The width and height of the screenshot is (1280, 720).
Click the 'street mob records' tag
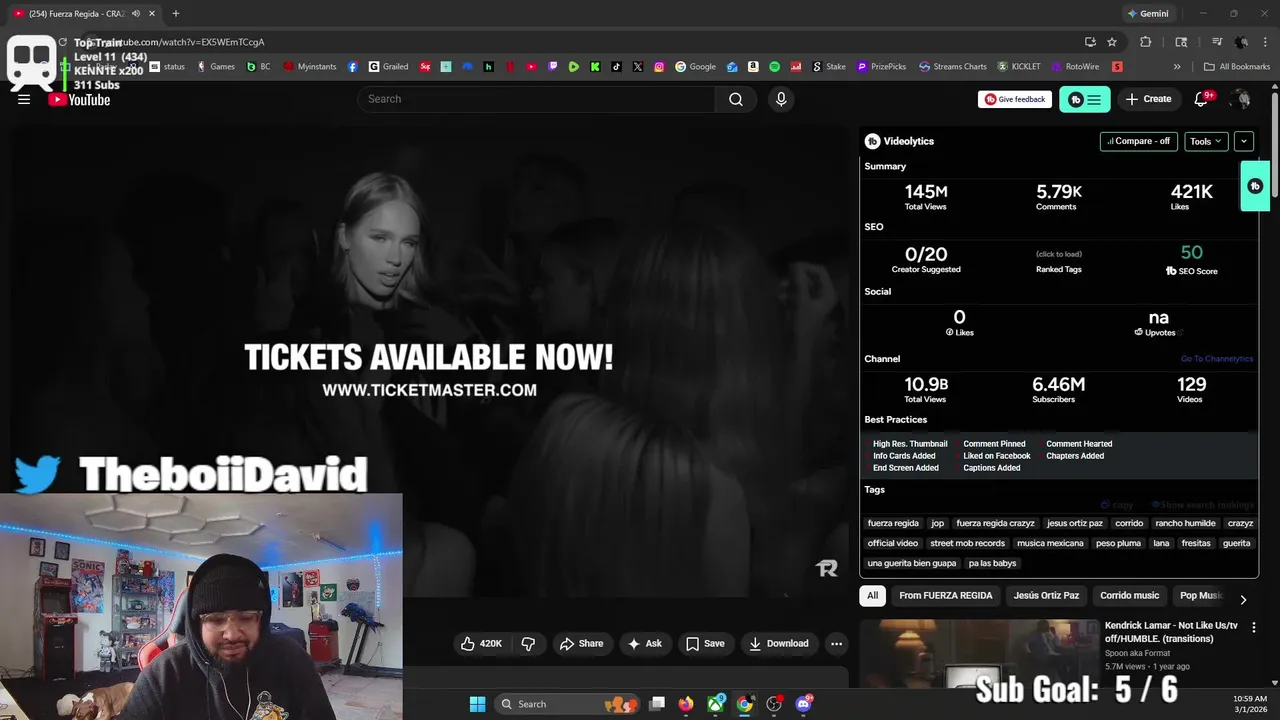click(x=967, y=543)
